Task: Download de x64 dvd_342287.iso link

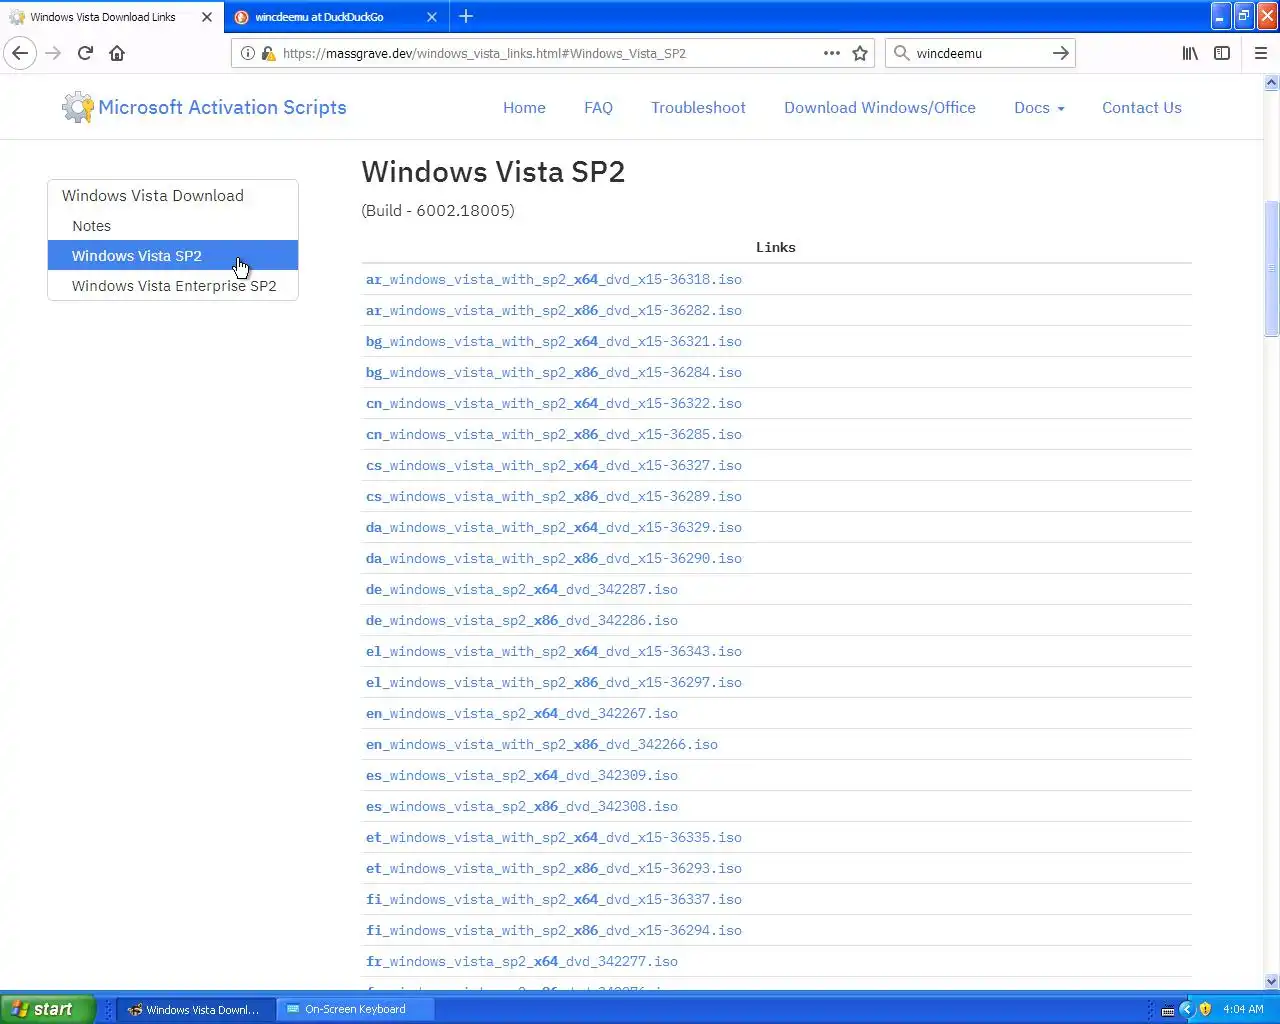Action: [522, 589]
